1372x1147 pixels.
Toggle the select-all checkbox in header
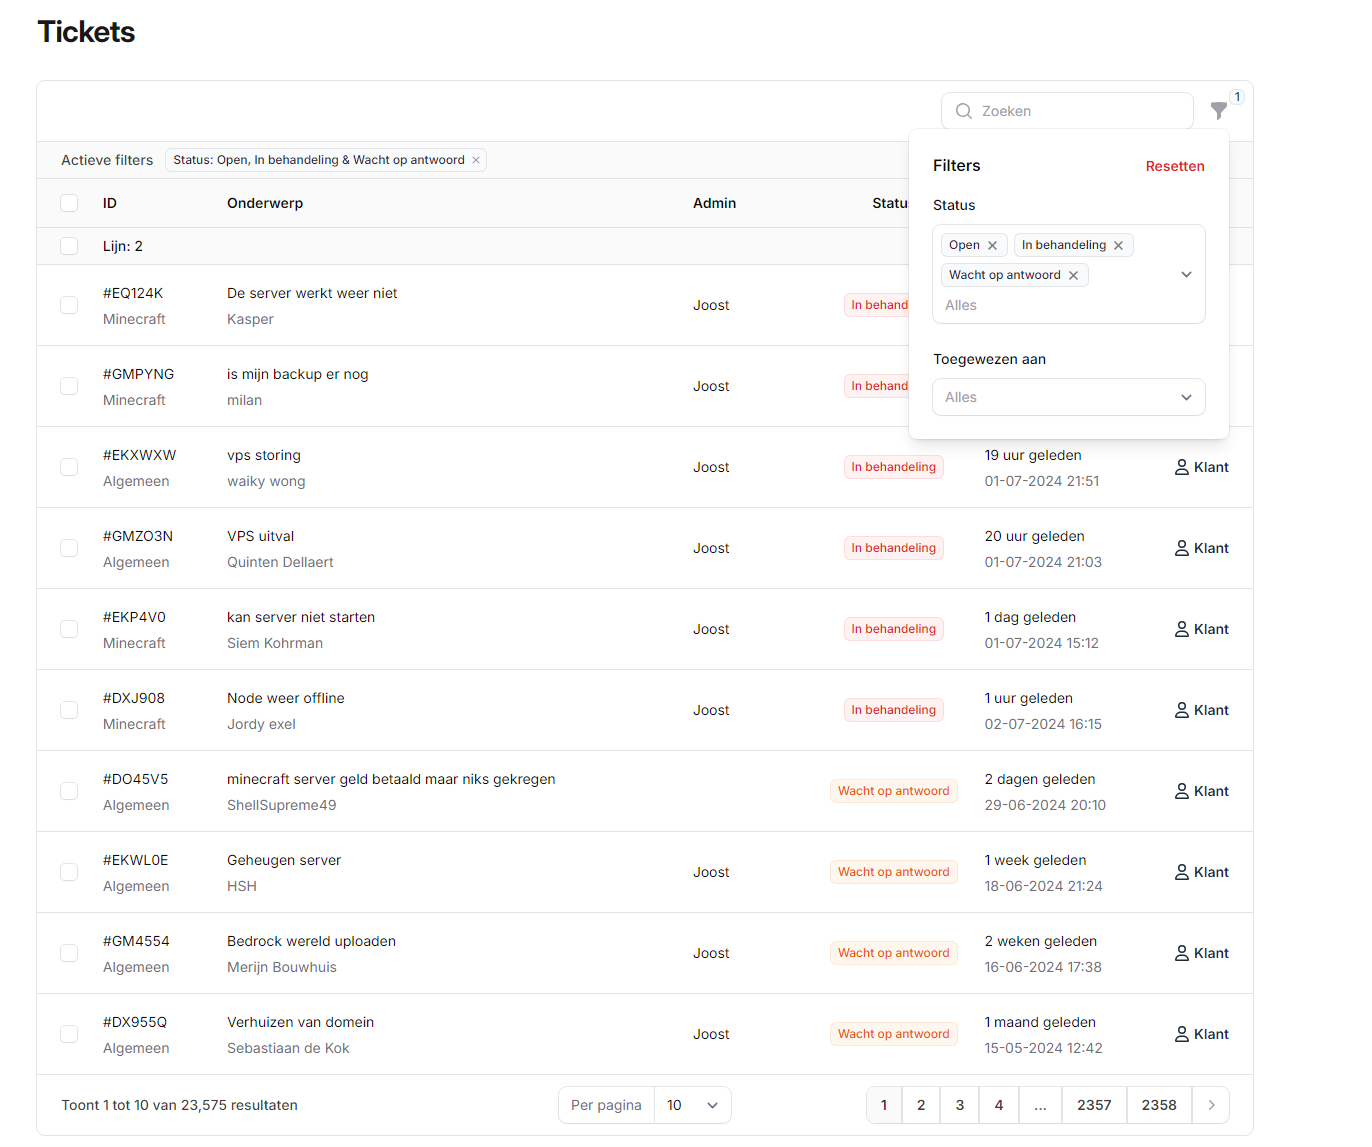tap(69, 203)
